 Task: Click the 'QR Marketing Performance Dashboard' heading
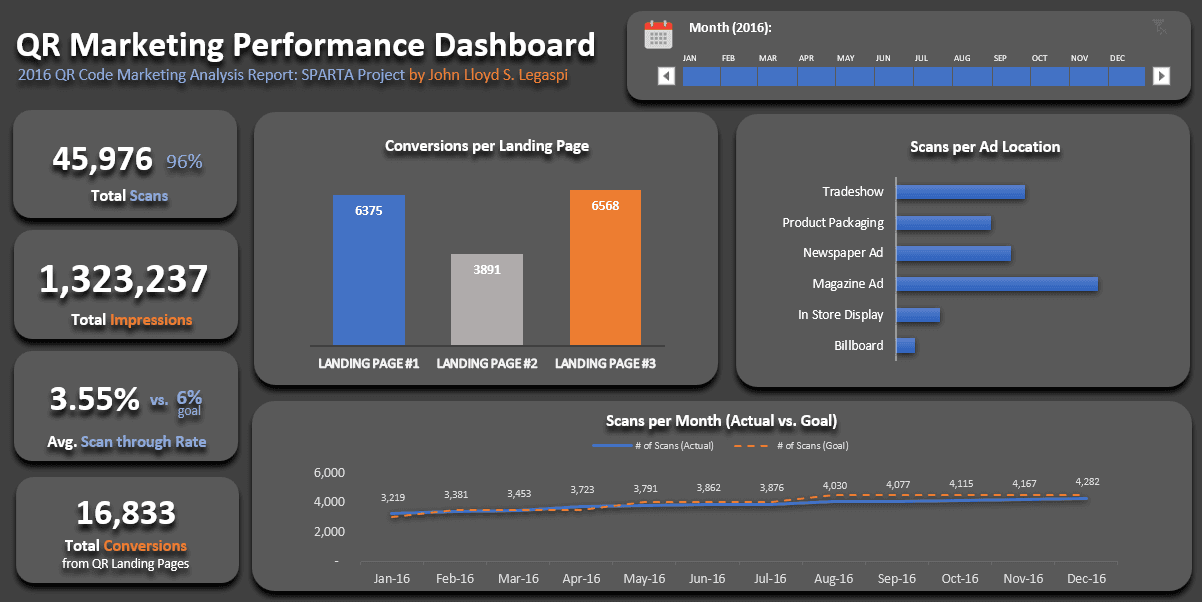tap(306, 45)
